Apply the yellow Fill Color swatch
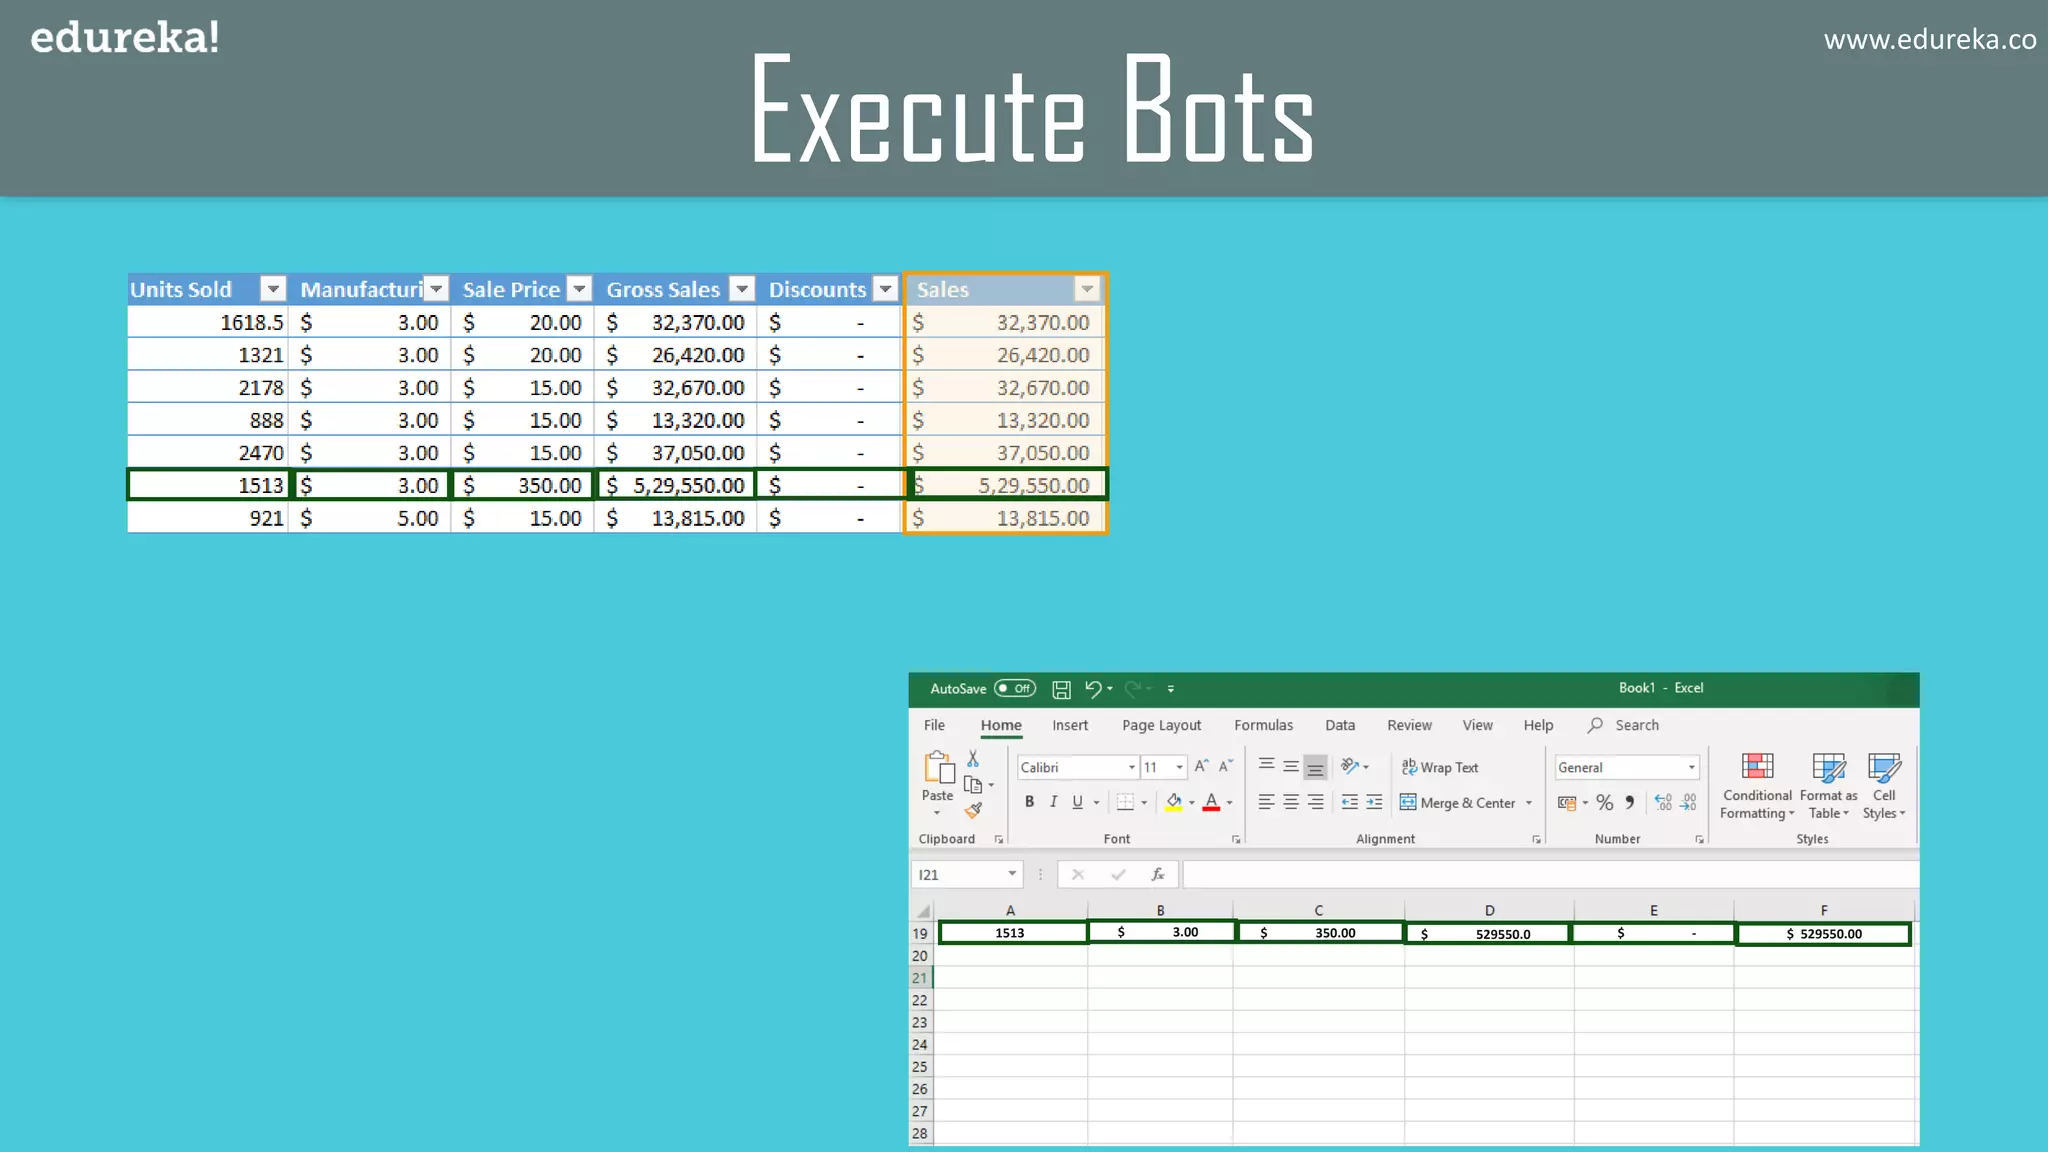This screenshot has height=1152, width=2048. click(x=1173, y=802)
